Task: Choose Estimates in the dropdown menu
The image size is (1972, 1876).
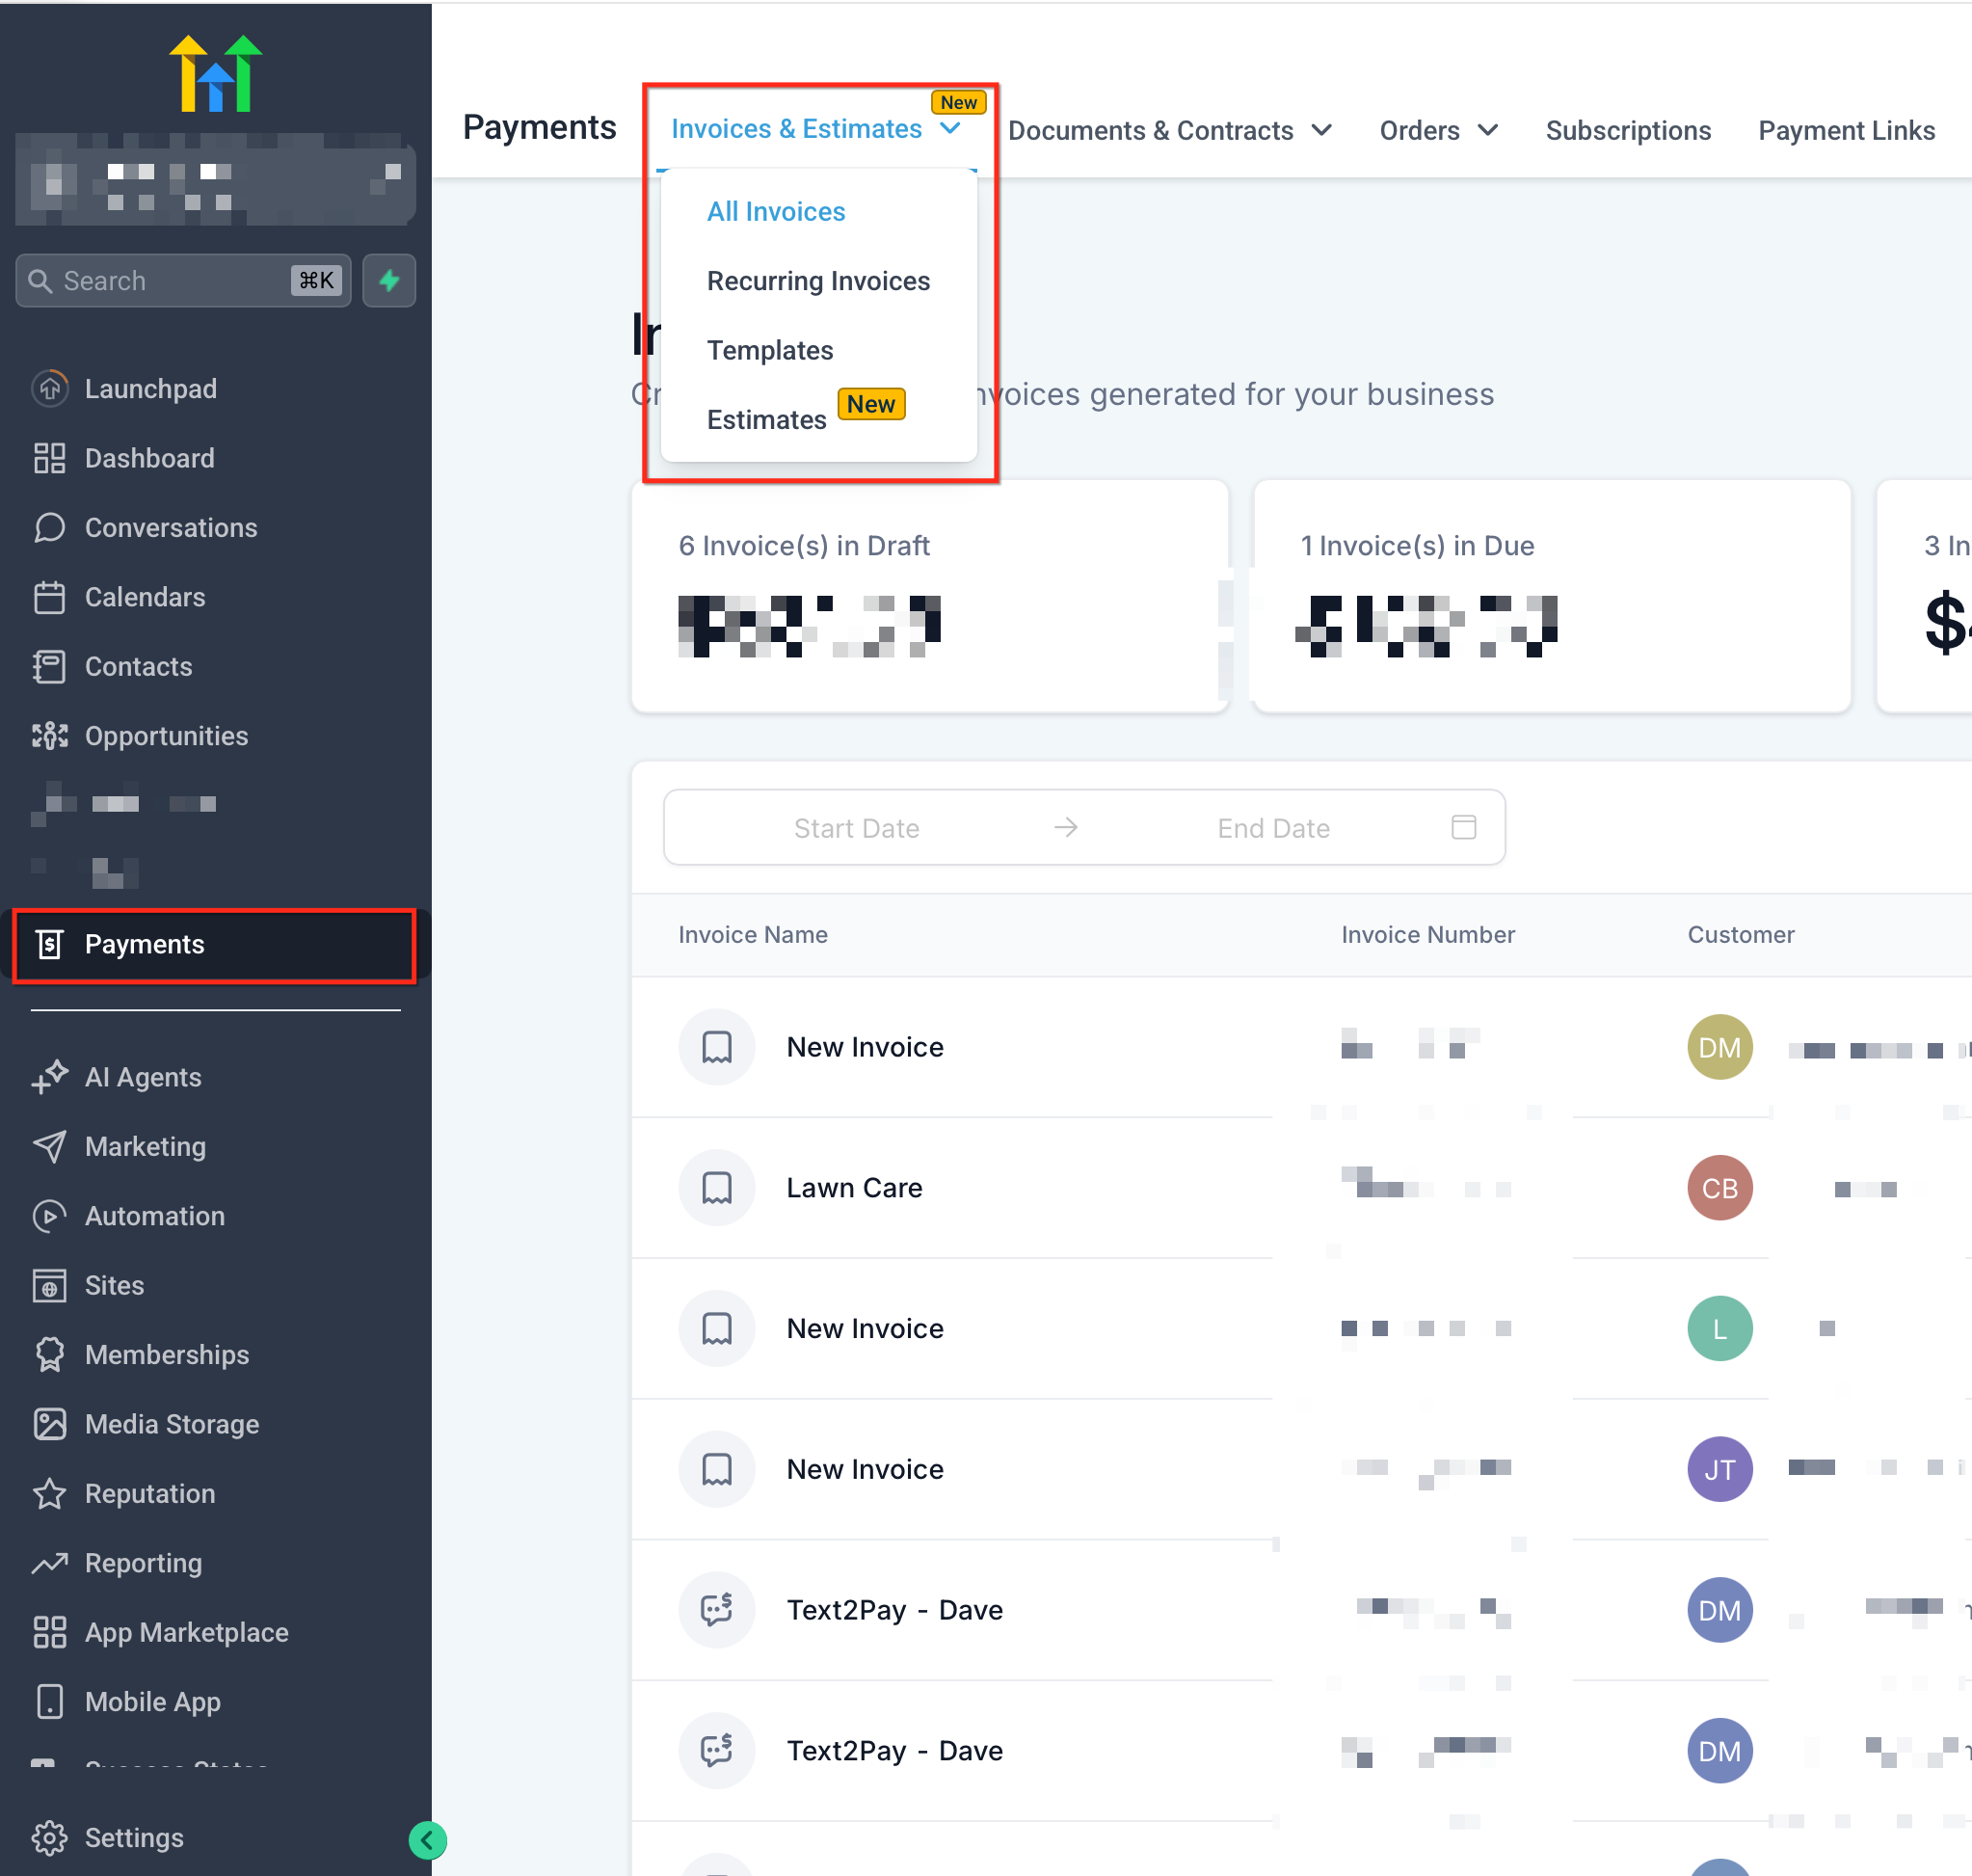Action: pyautogui.click(x=766, y=420)
